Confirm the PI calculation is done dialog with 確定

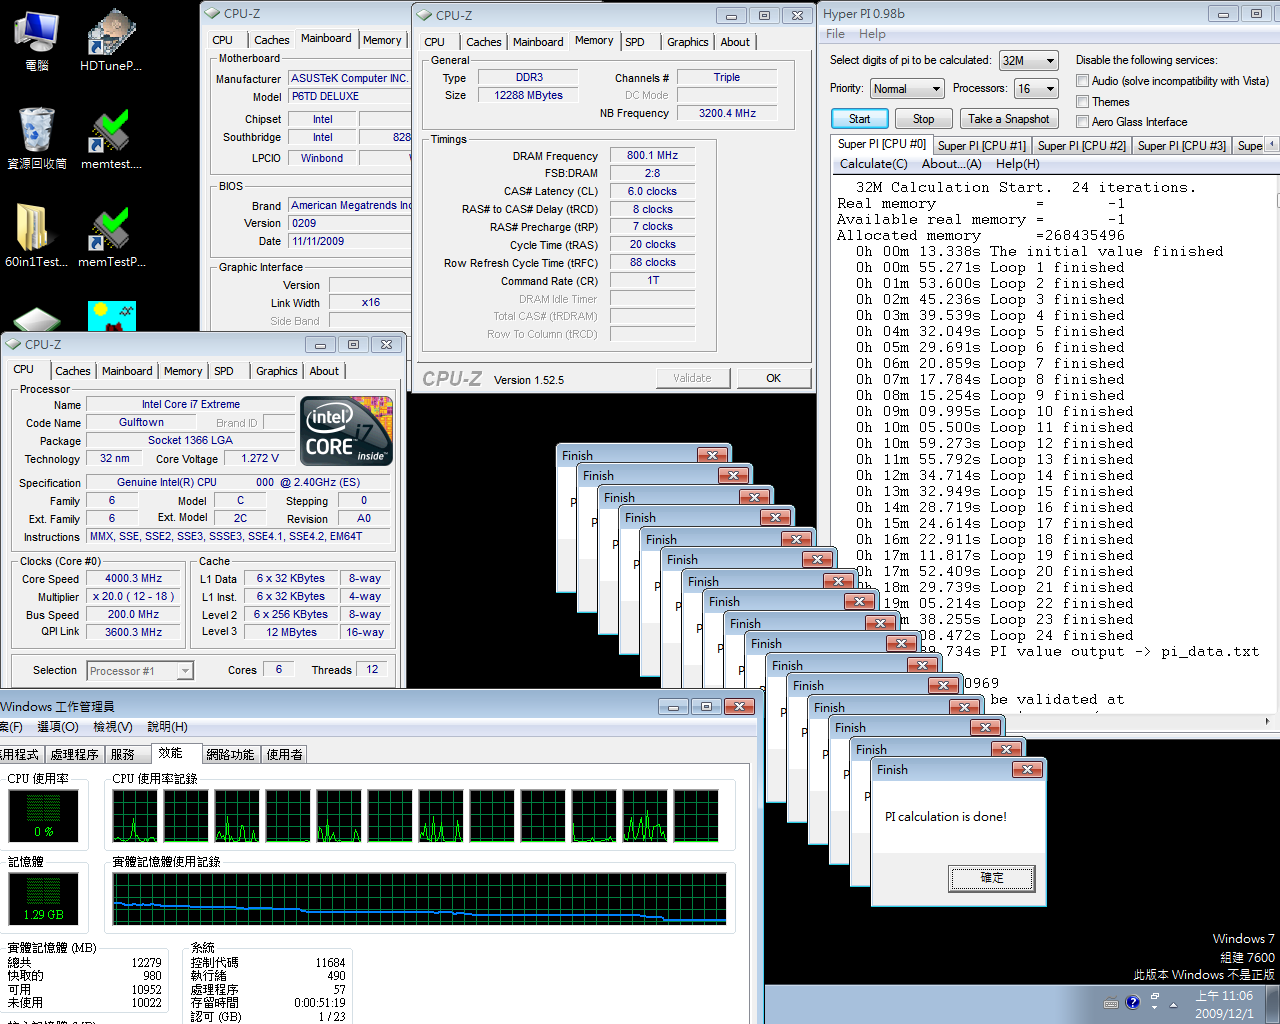point(991,878)
